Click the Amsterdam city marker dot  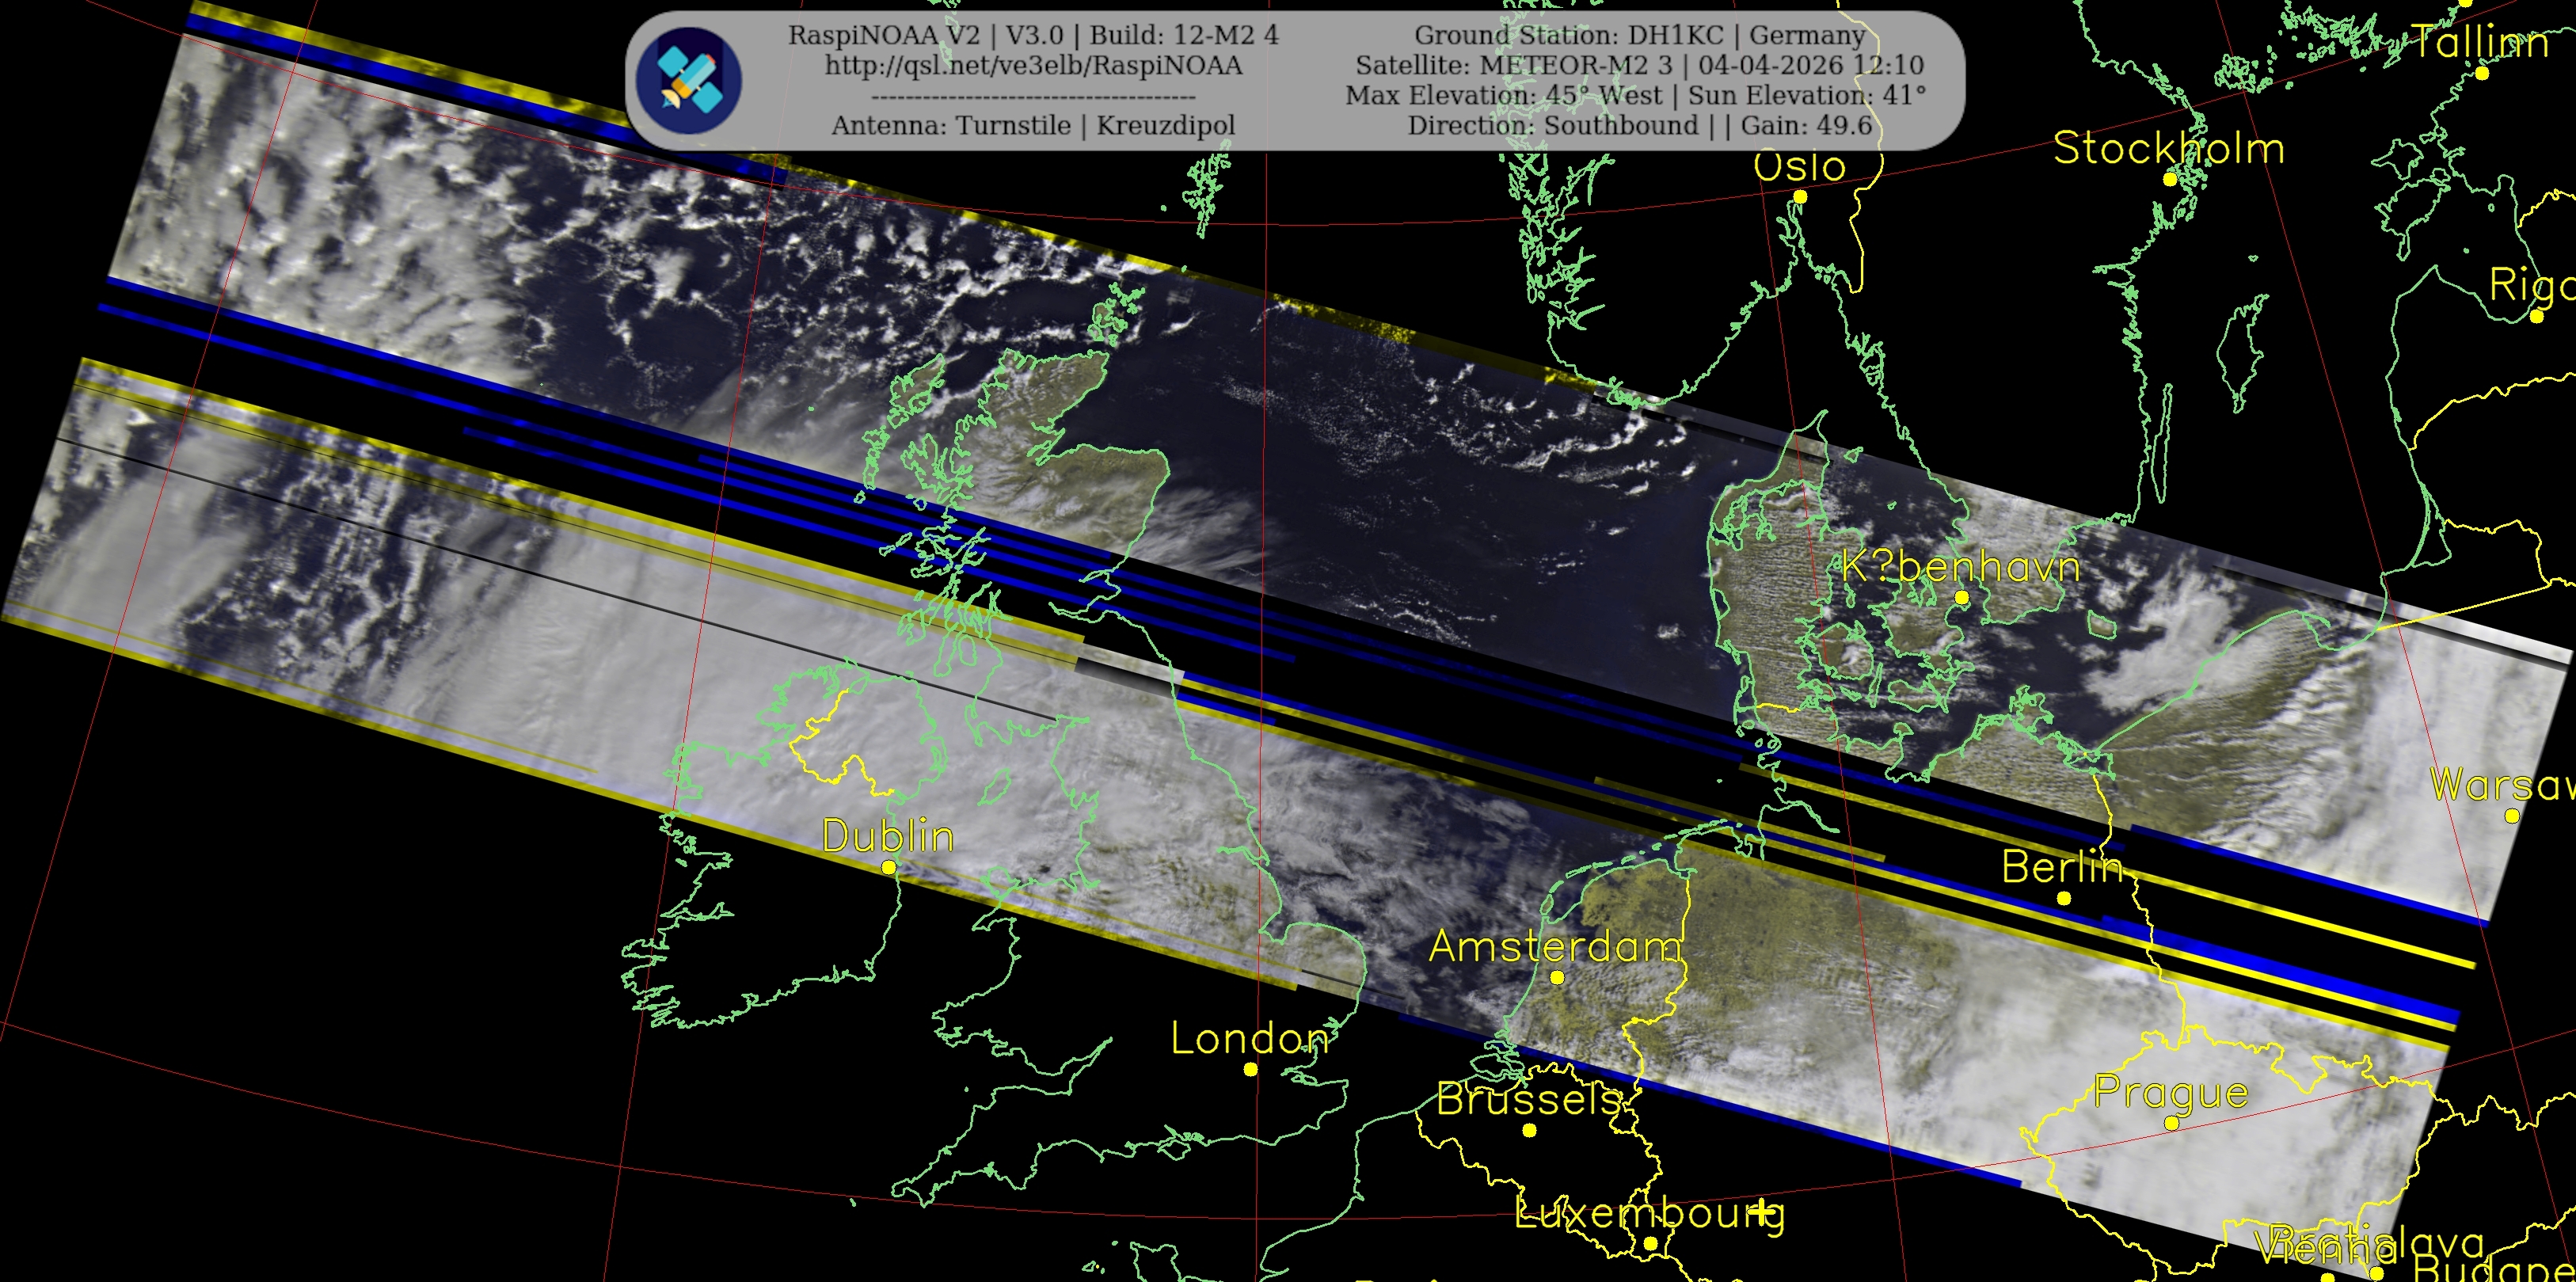coord(1557,978)
